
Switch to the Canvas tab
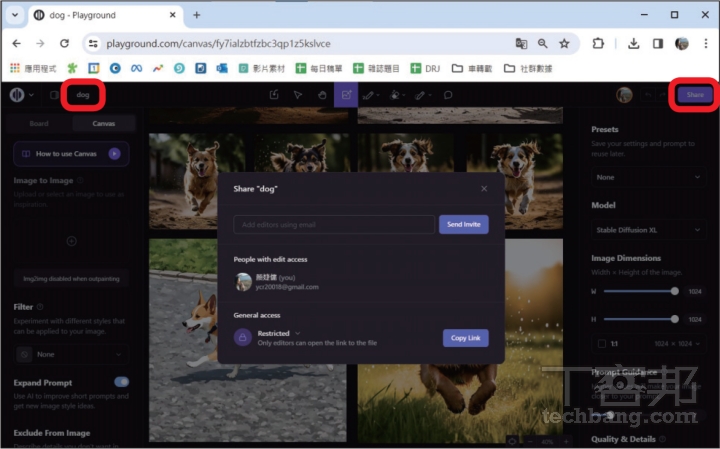coord(104,123)
